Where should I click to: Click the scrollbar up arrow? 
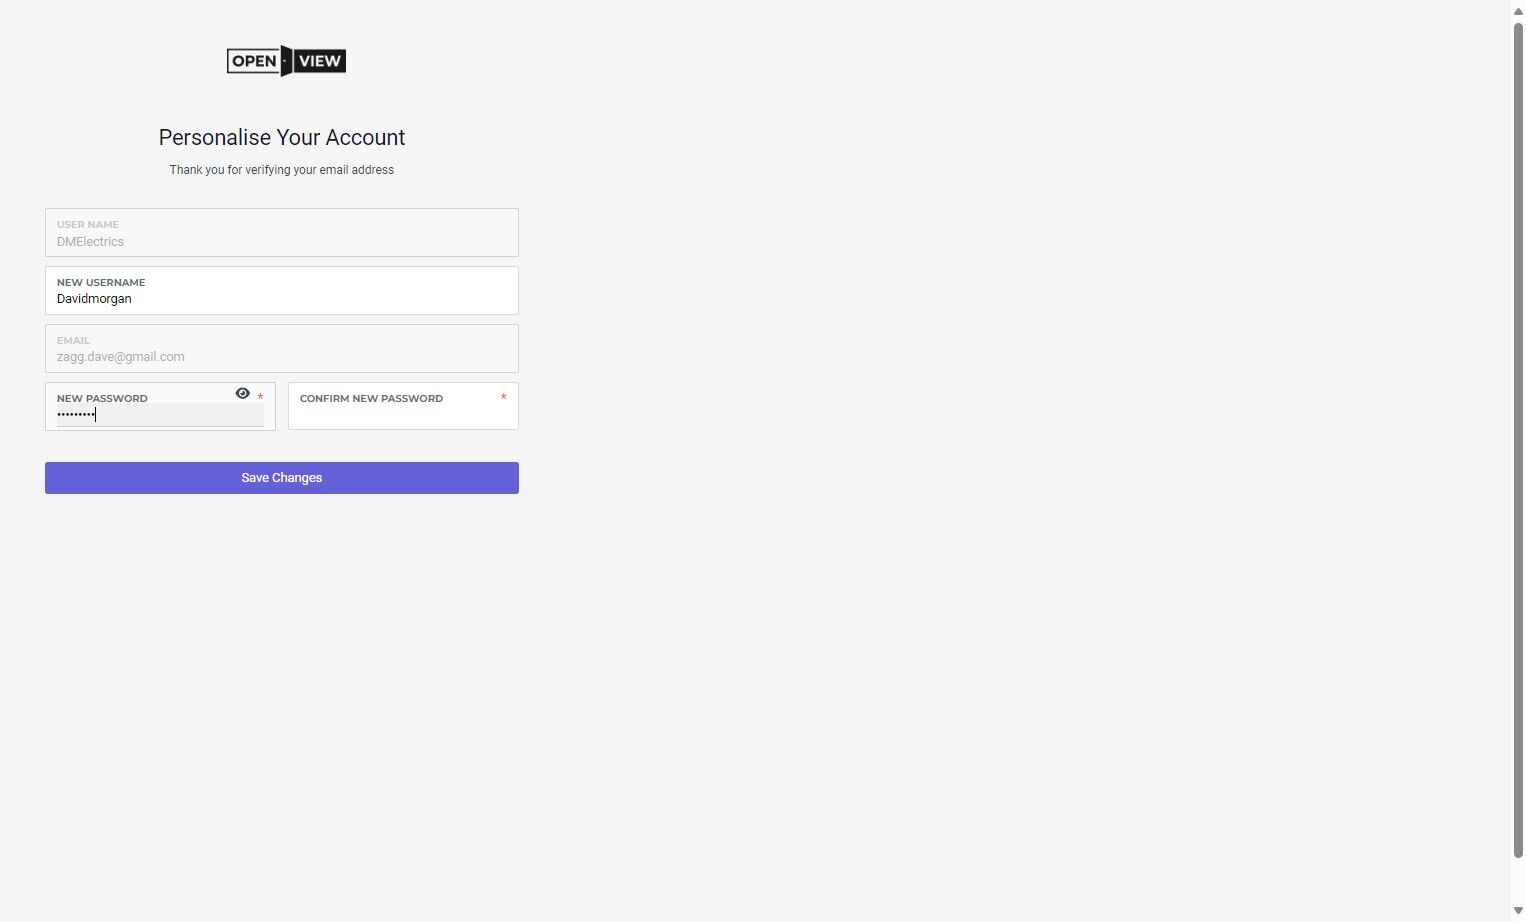(1517, 11)
